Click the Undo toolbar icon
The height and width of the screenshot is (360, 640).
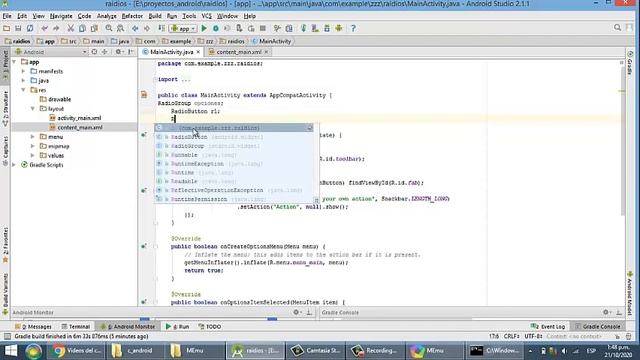tap(44, 28)
